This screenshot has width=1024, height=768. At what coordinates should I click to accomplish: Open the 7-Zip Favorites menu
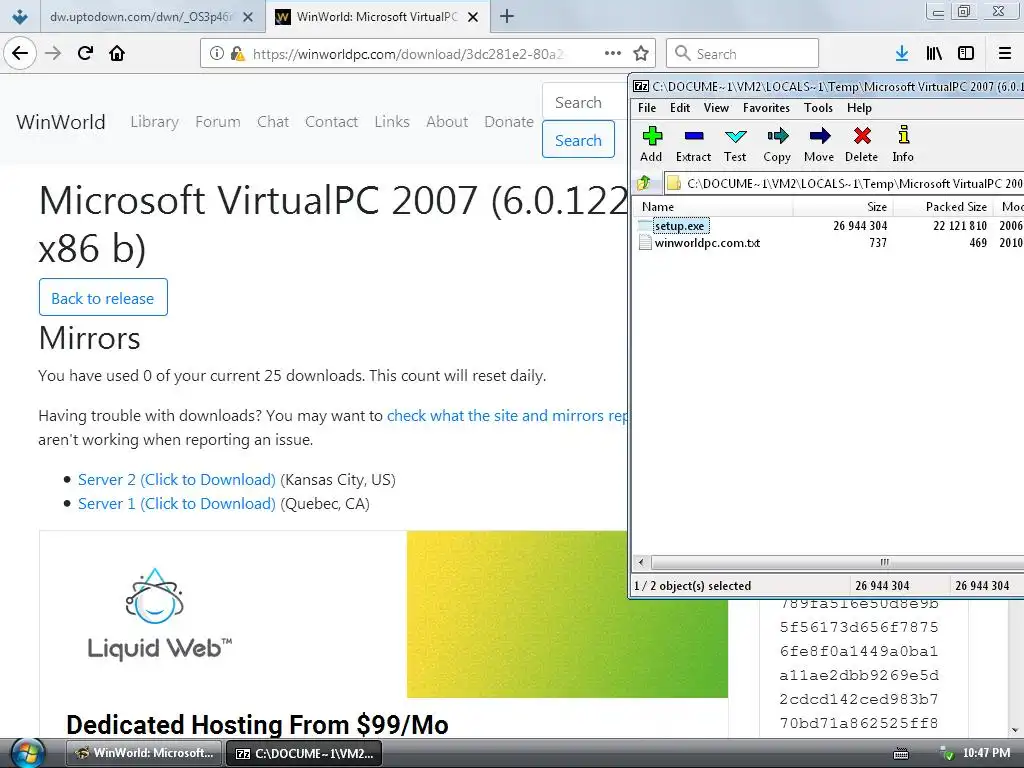pyautogui.click(x=766, y=108)
